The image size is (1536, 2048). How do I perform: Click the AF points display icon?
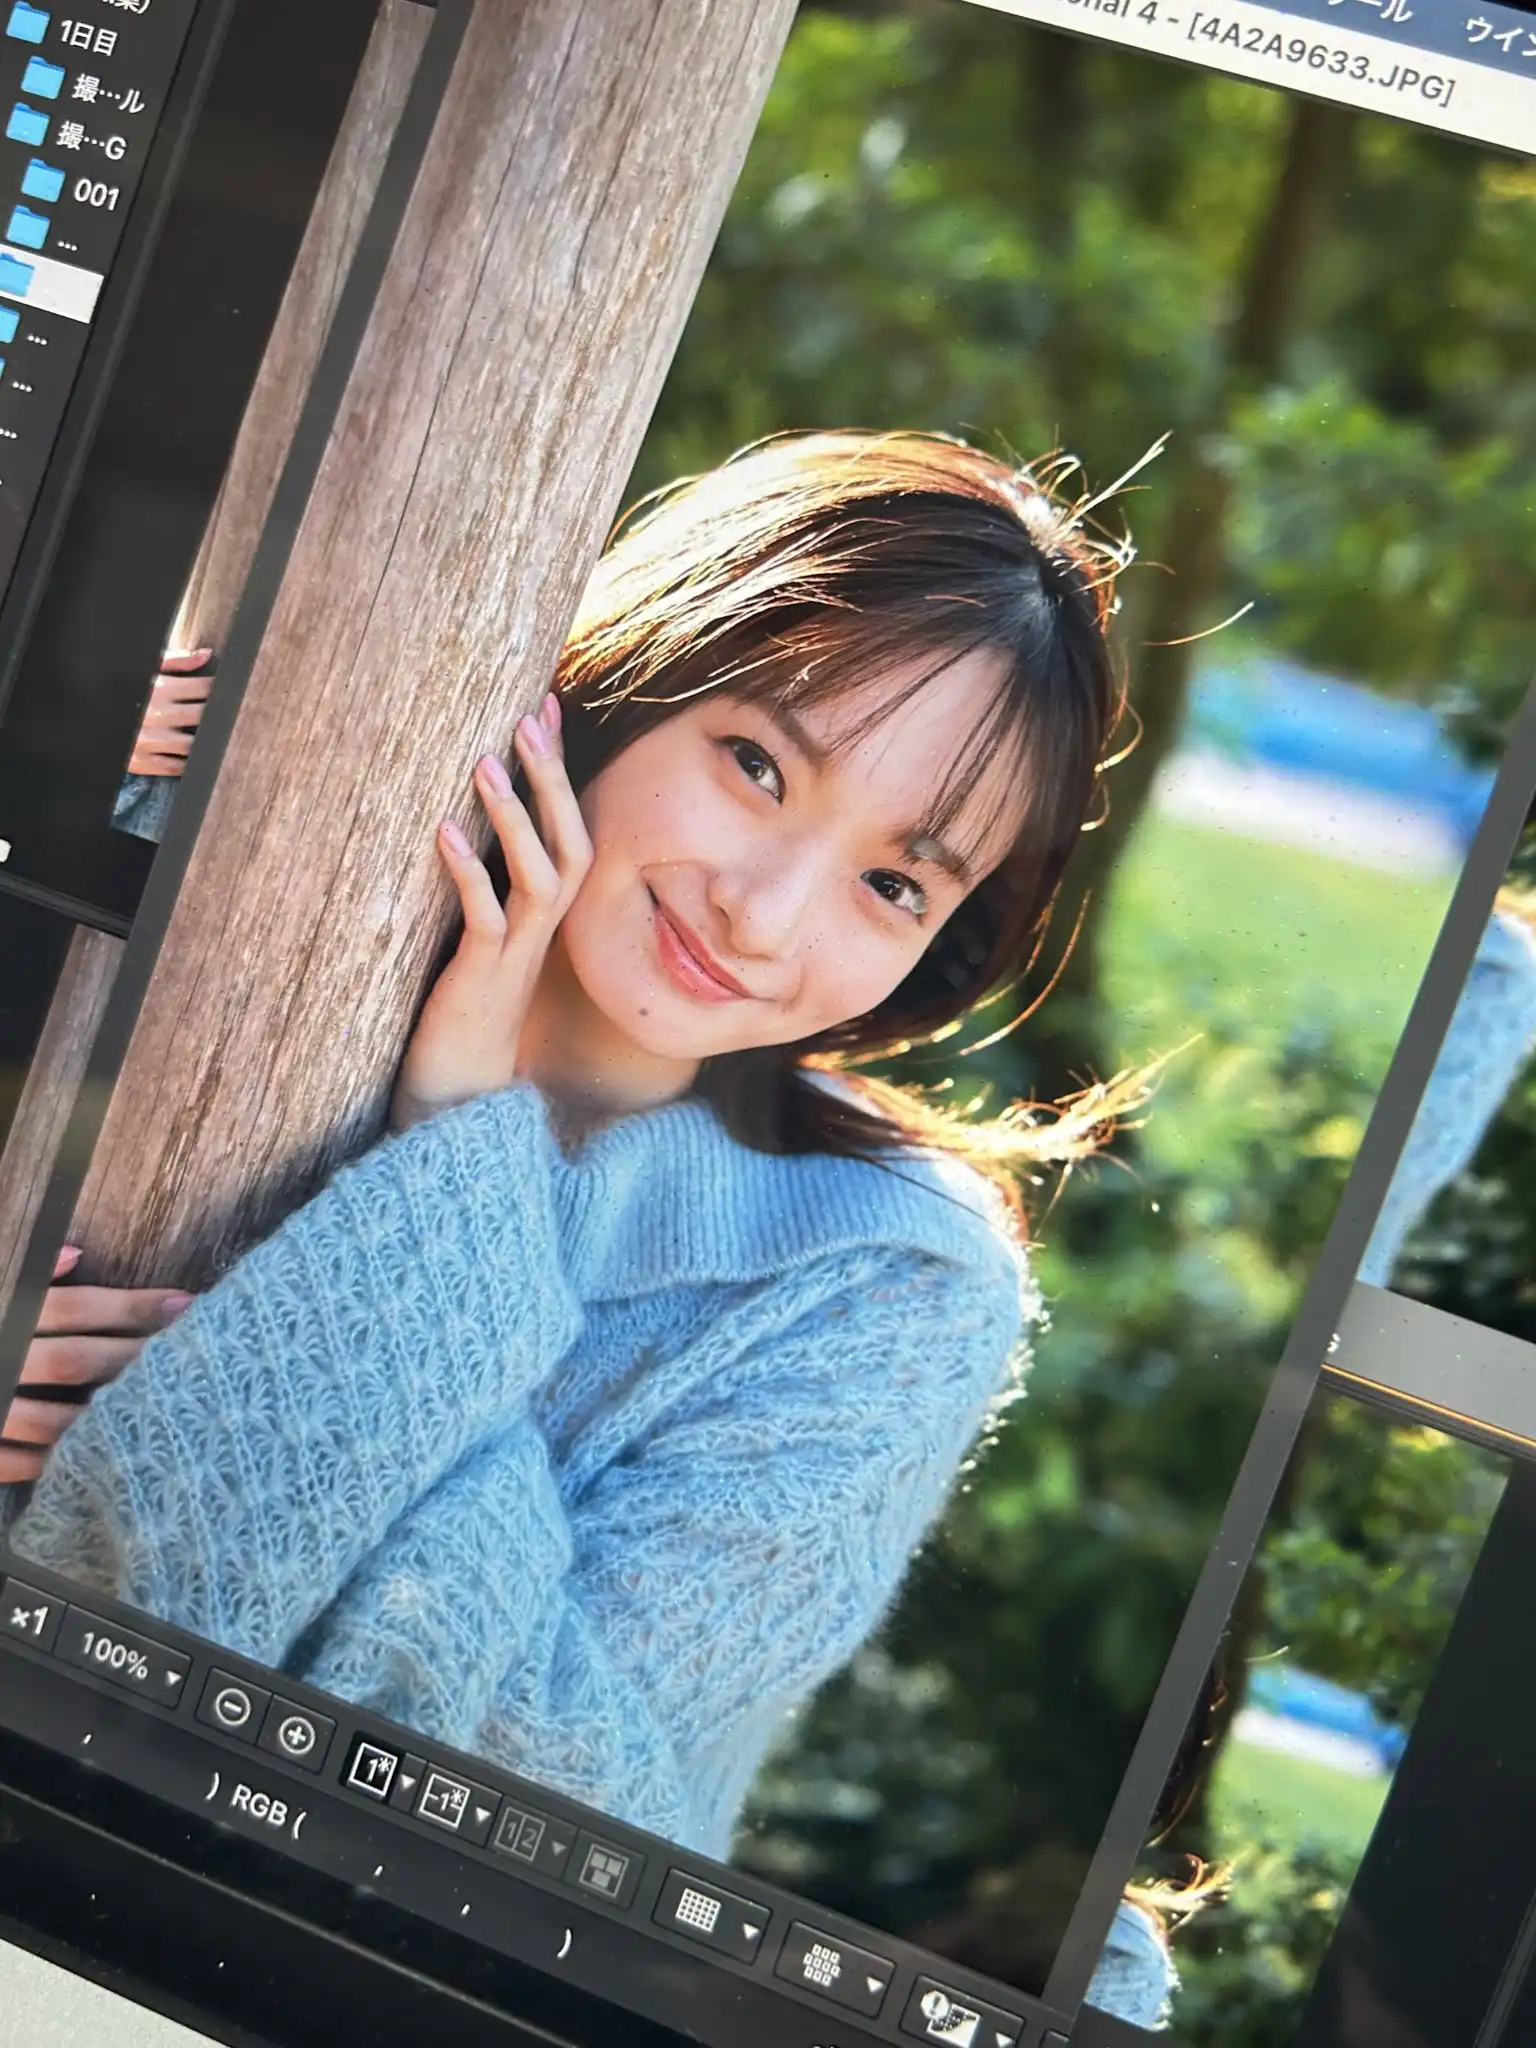[821, 1964]
